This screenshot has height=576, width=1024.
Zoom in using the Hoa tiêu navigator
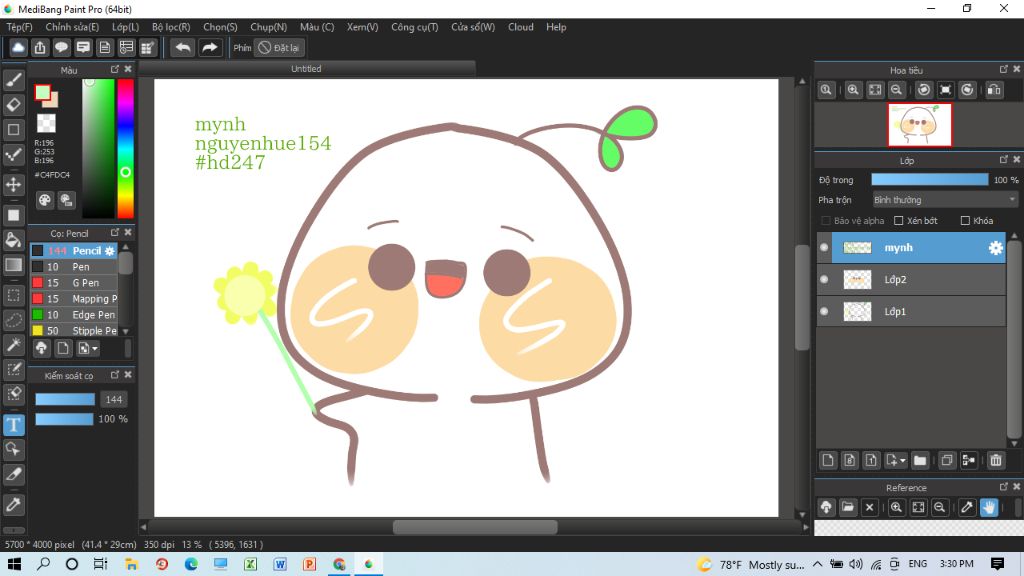click(x=853, y=90)
